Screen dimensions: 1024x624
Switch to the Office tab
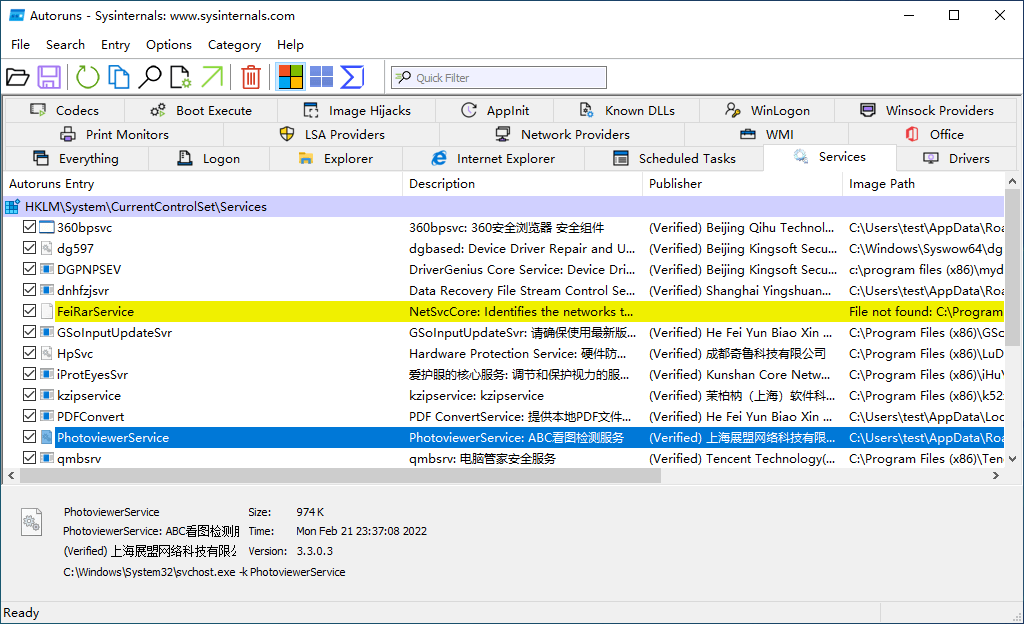coord(934,134)
